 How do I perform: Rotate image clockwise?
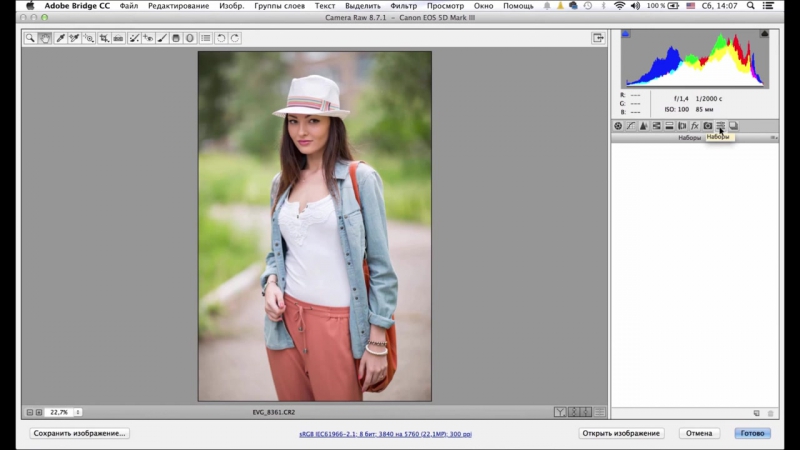coord(235,38)
